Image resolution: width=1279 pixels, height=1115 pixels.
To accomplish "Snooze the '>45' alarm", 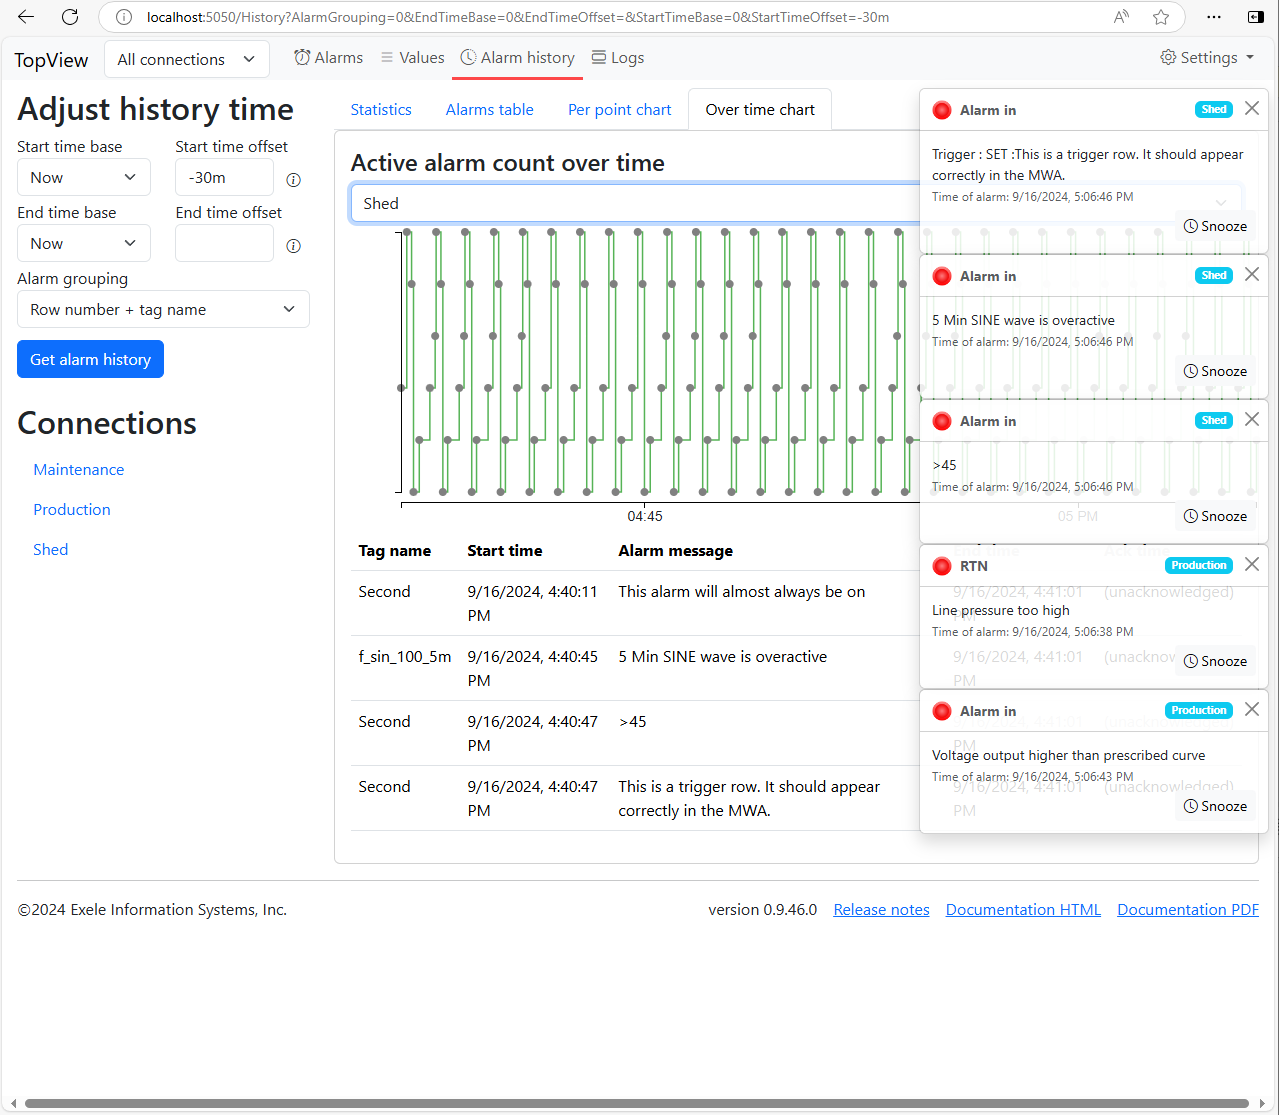I will click(x=1215, y=516).
